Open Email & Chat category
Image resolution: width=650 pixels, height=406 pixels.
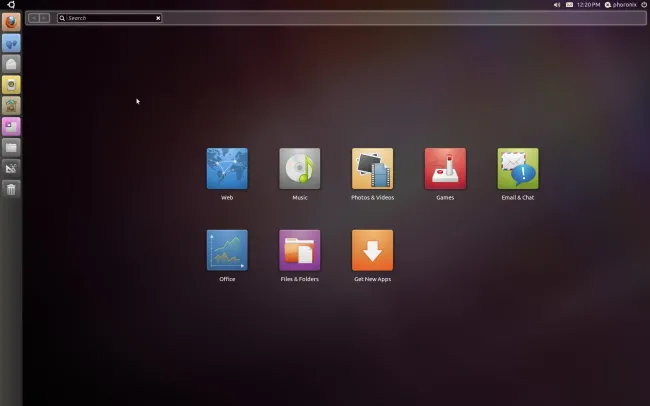518,169
